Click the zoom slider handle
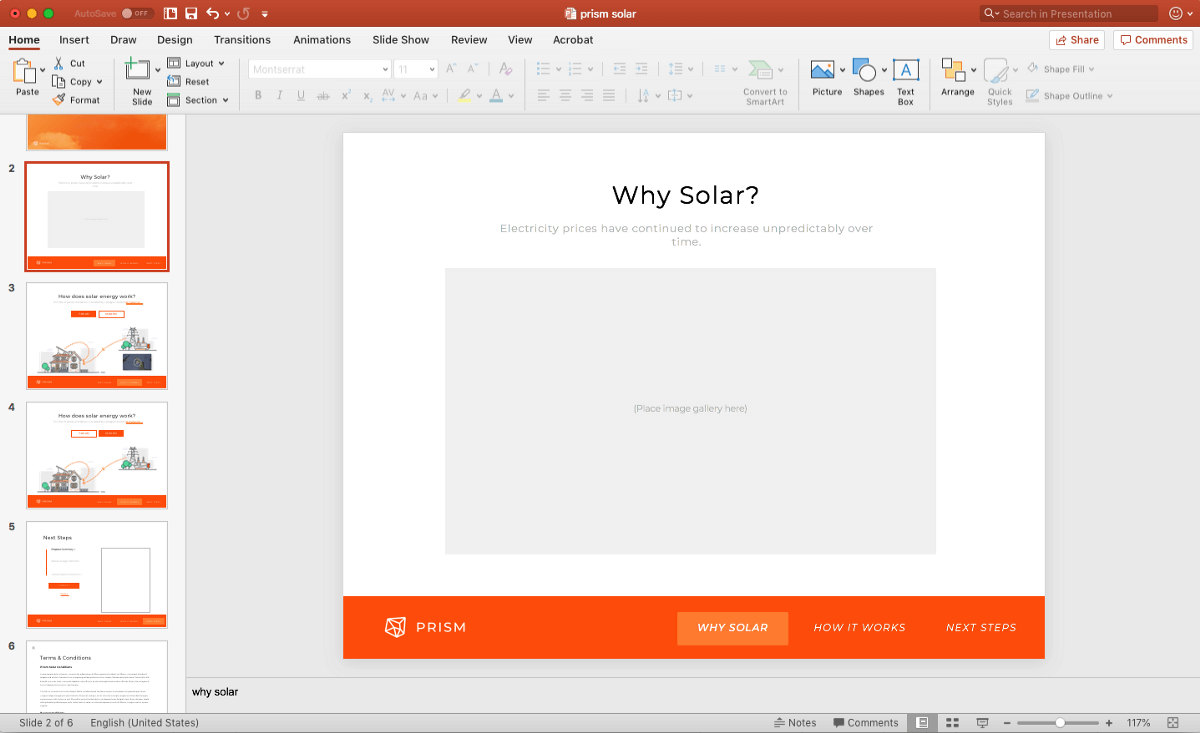This screenshot has width=1200, height=733. point(1059,722)
